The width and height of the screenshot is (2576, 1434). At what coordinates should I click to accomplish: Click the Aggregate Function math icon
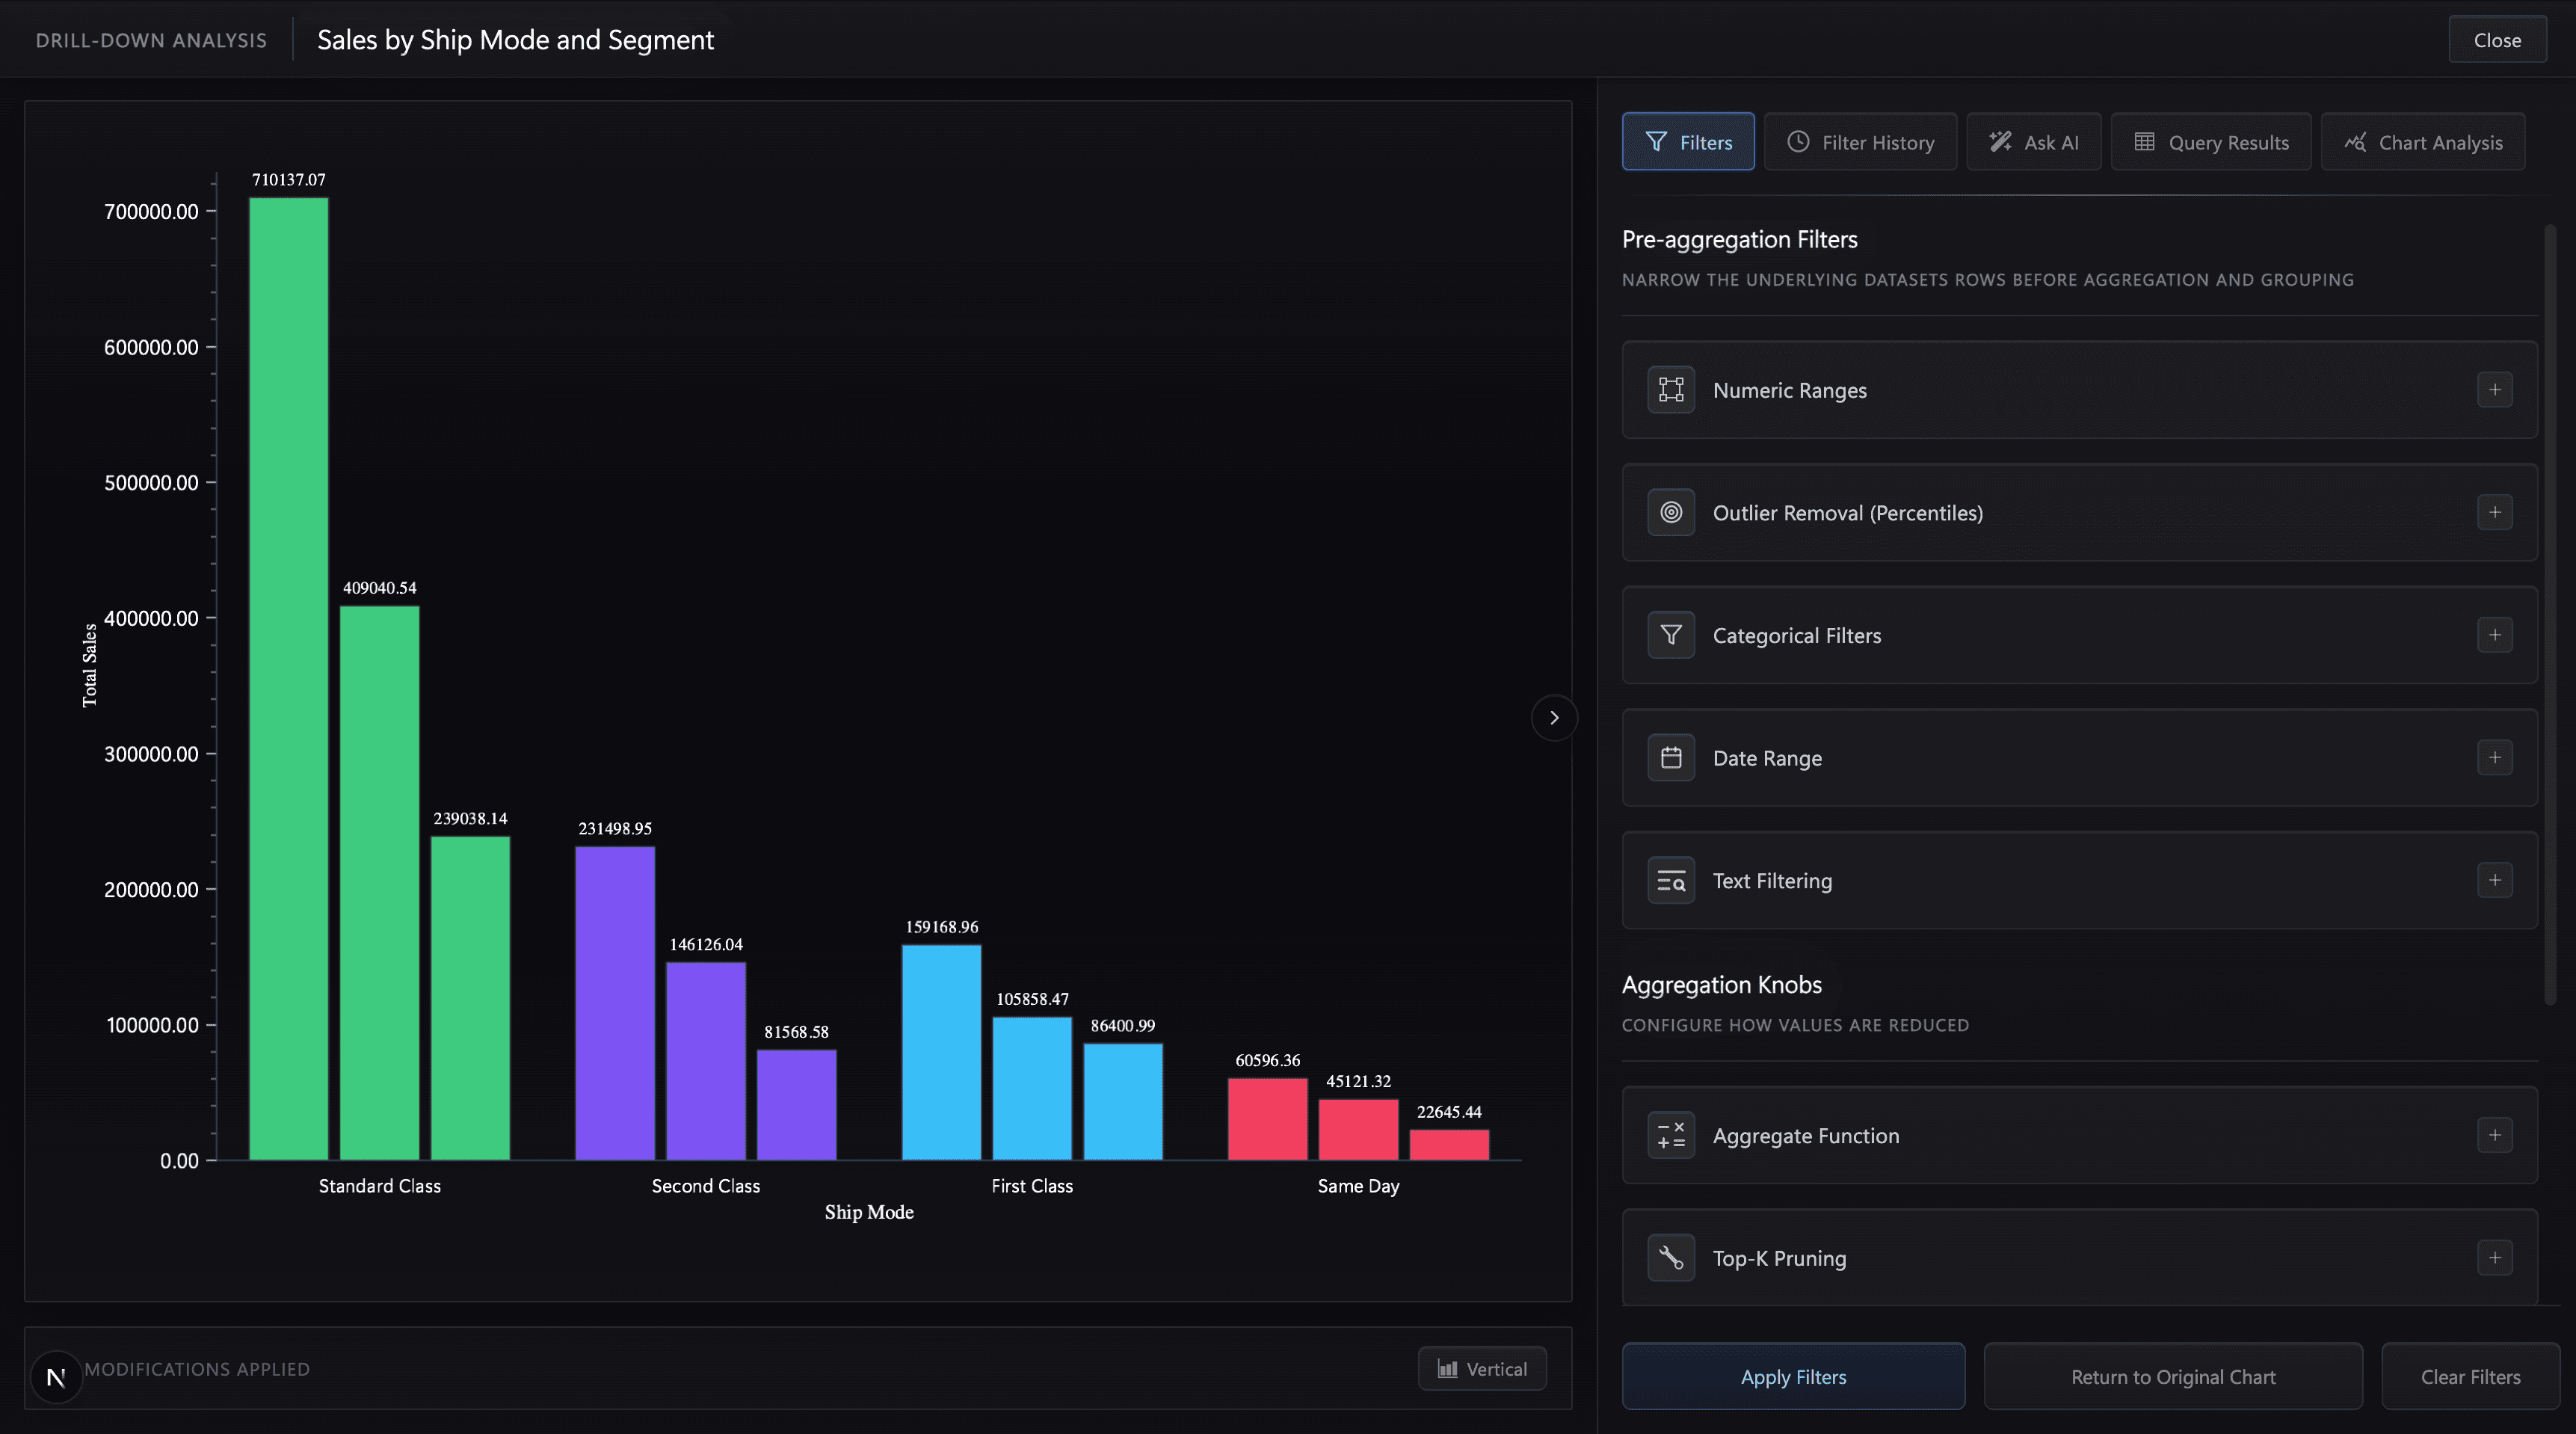pyautogui.click(x=1671, y=1136)
